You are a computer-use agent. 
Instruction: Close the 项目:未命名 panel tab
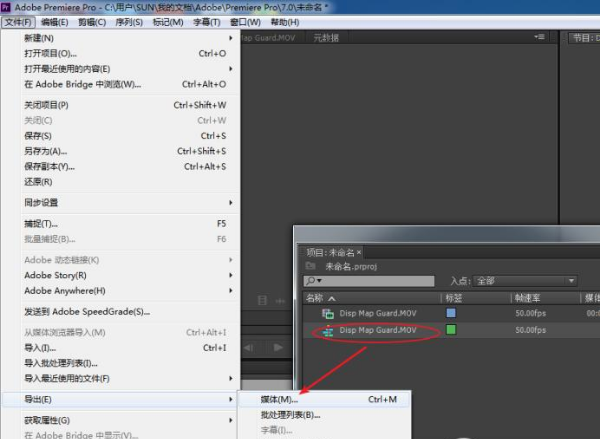[359, 253]
